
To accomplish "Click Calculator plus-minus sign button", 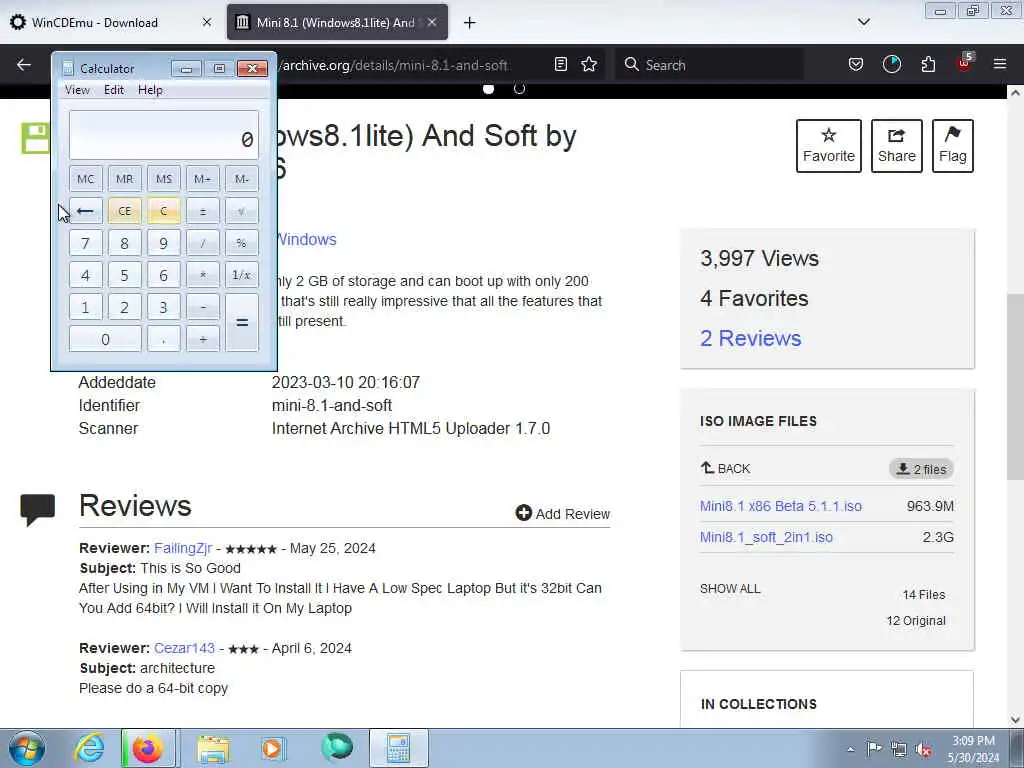I will 202,211.
